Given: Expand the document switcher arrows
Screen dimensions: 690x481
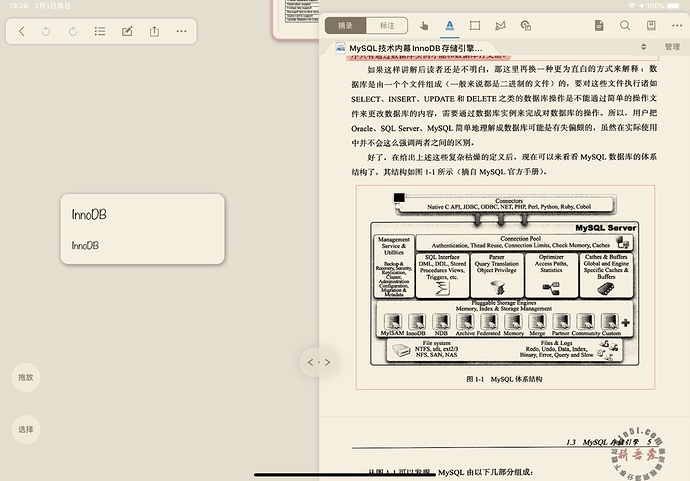Looking at the screenshot, I should coord(643,47).
